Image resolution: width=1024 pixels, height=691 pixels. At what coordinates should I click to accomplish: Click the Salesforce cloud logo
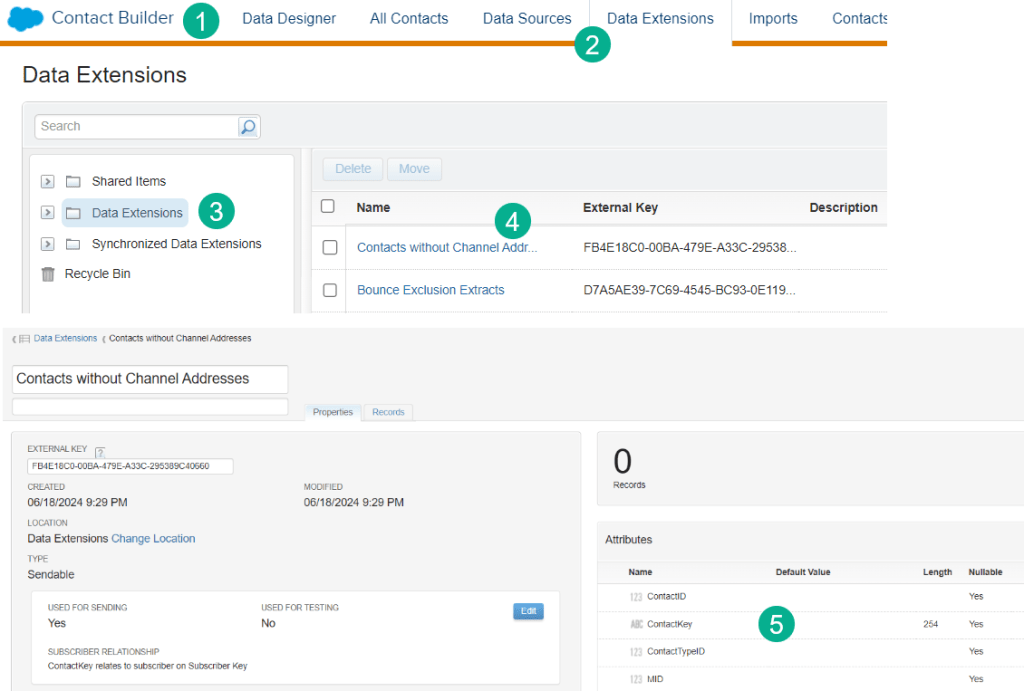pos(26,19)
